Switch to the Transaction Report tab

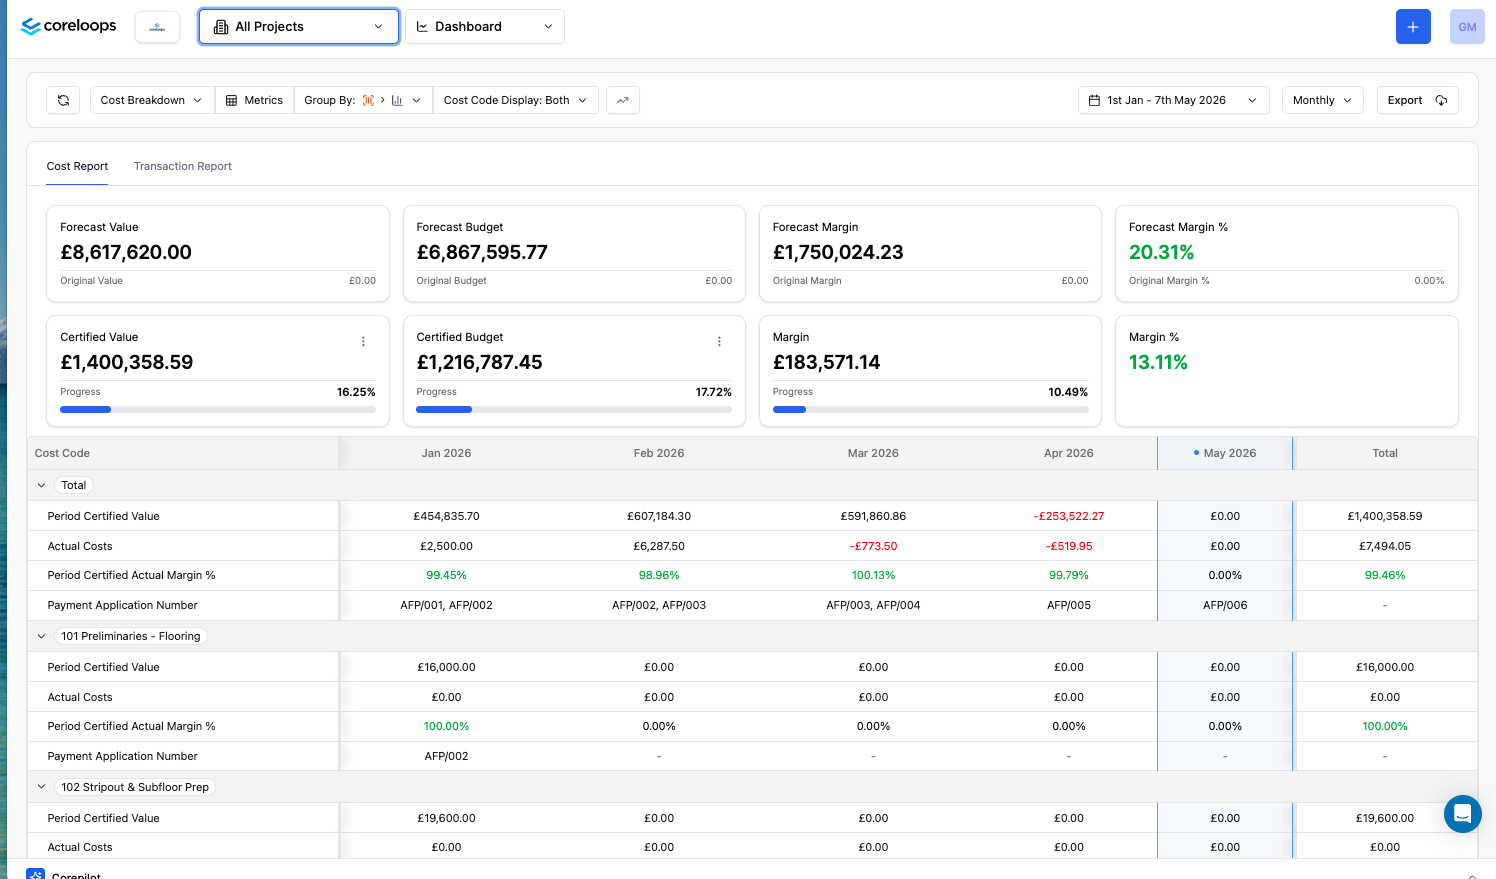(x=183, y=166)
